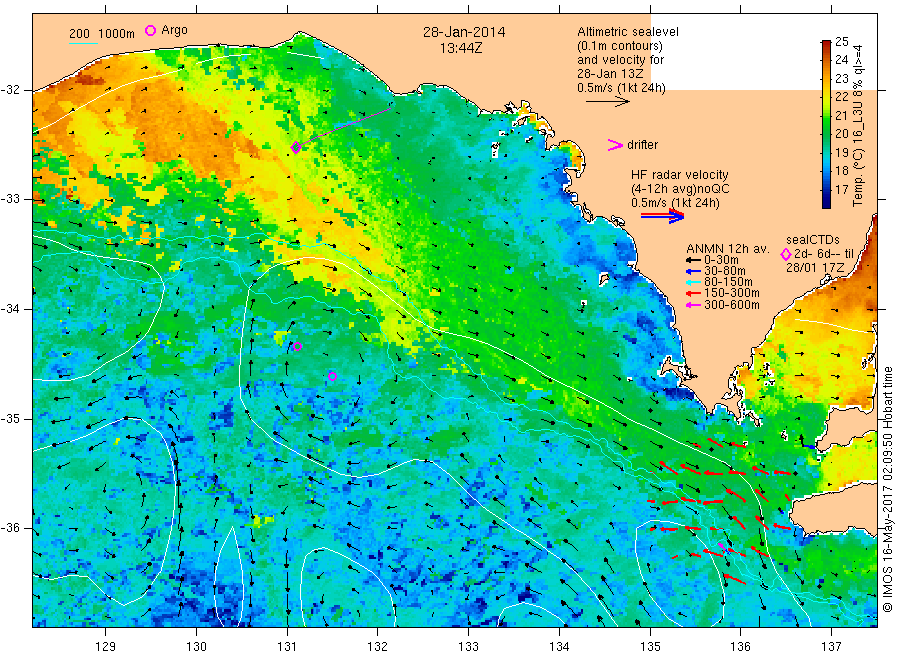
Task: Click the -33 latitude axis label
Action: (x=10, y=199)
